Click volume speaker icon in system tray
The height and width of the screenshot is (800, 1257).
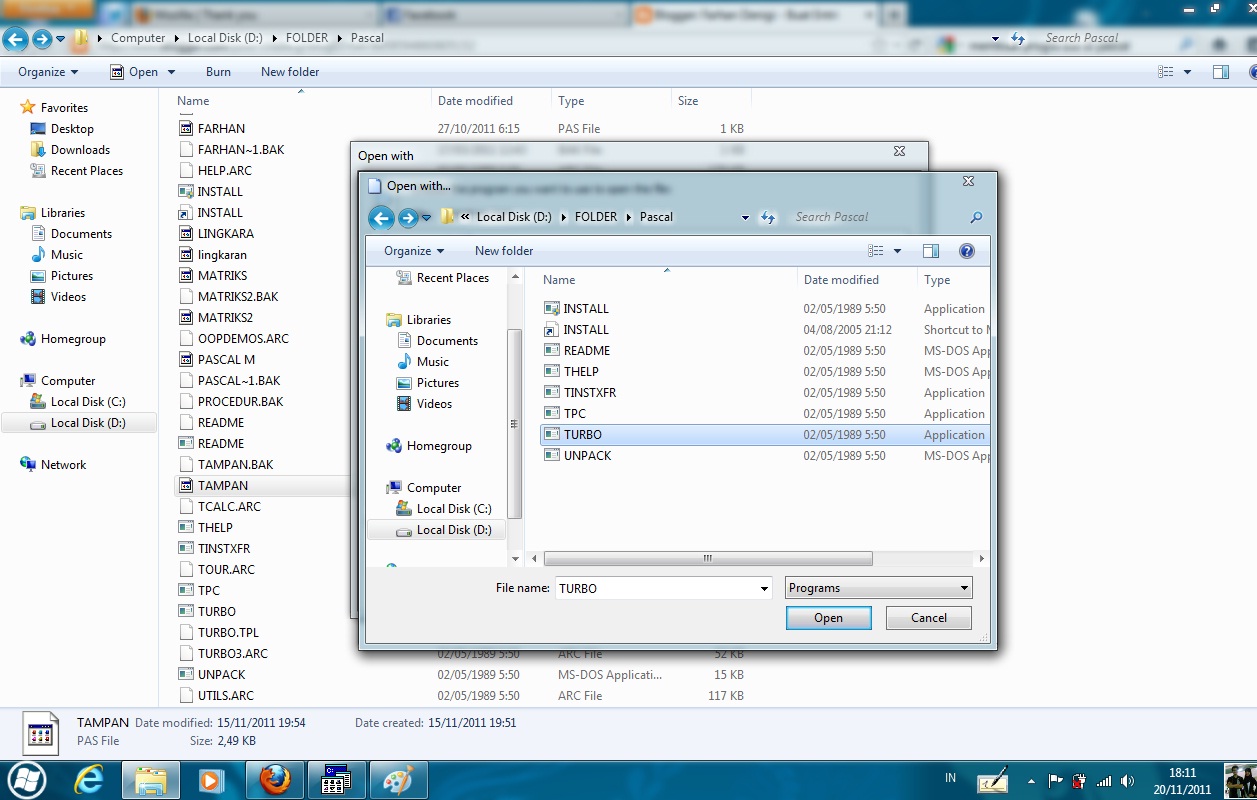coord(1128,781)
